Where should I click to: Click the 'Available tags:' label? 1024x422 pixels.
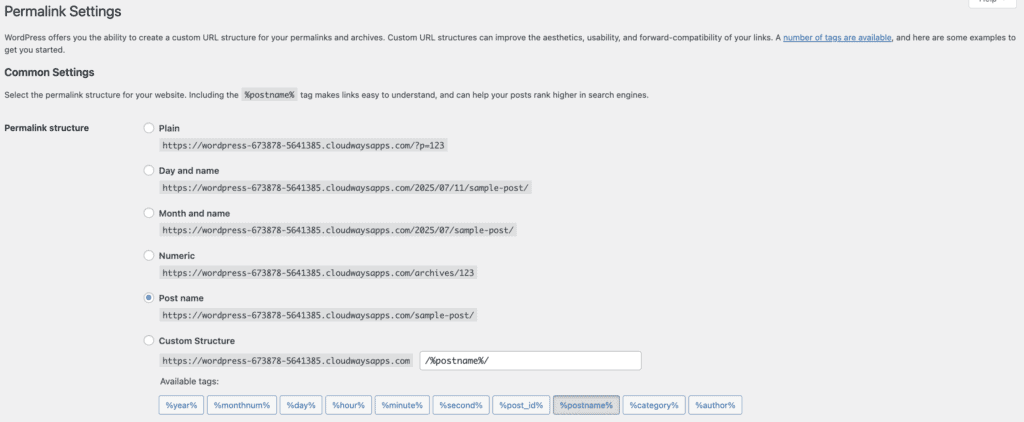189,381
